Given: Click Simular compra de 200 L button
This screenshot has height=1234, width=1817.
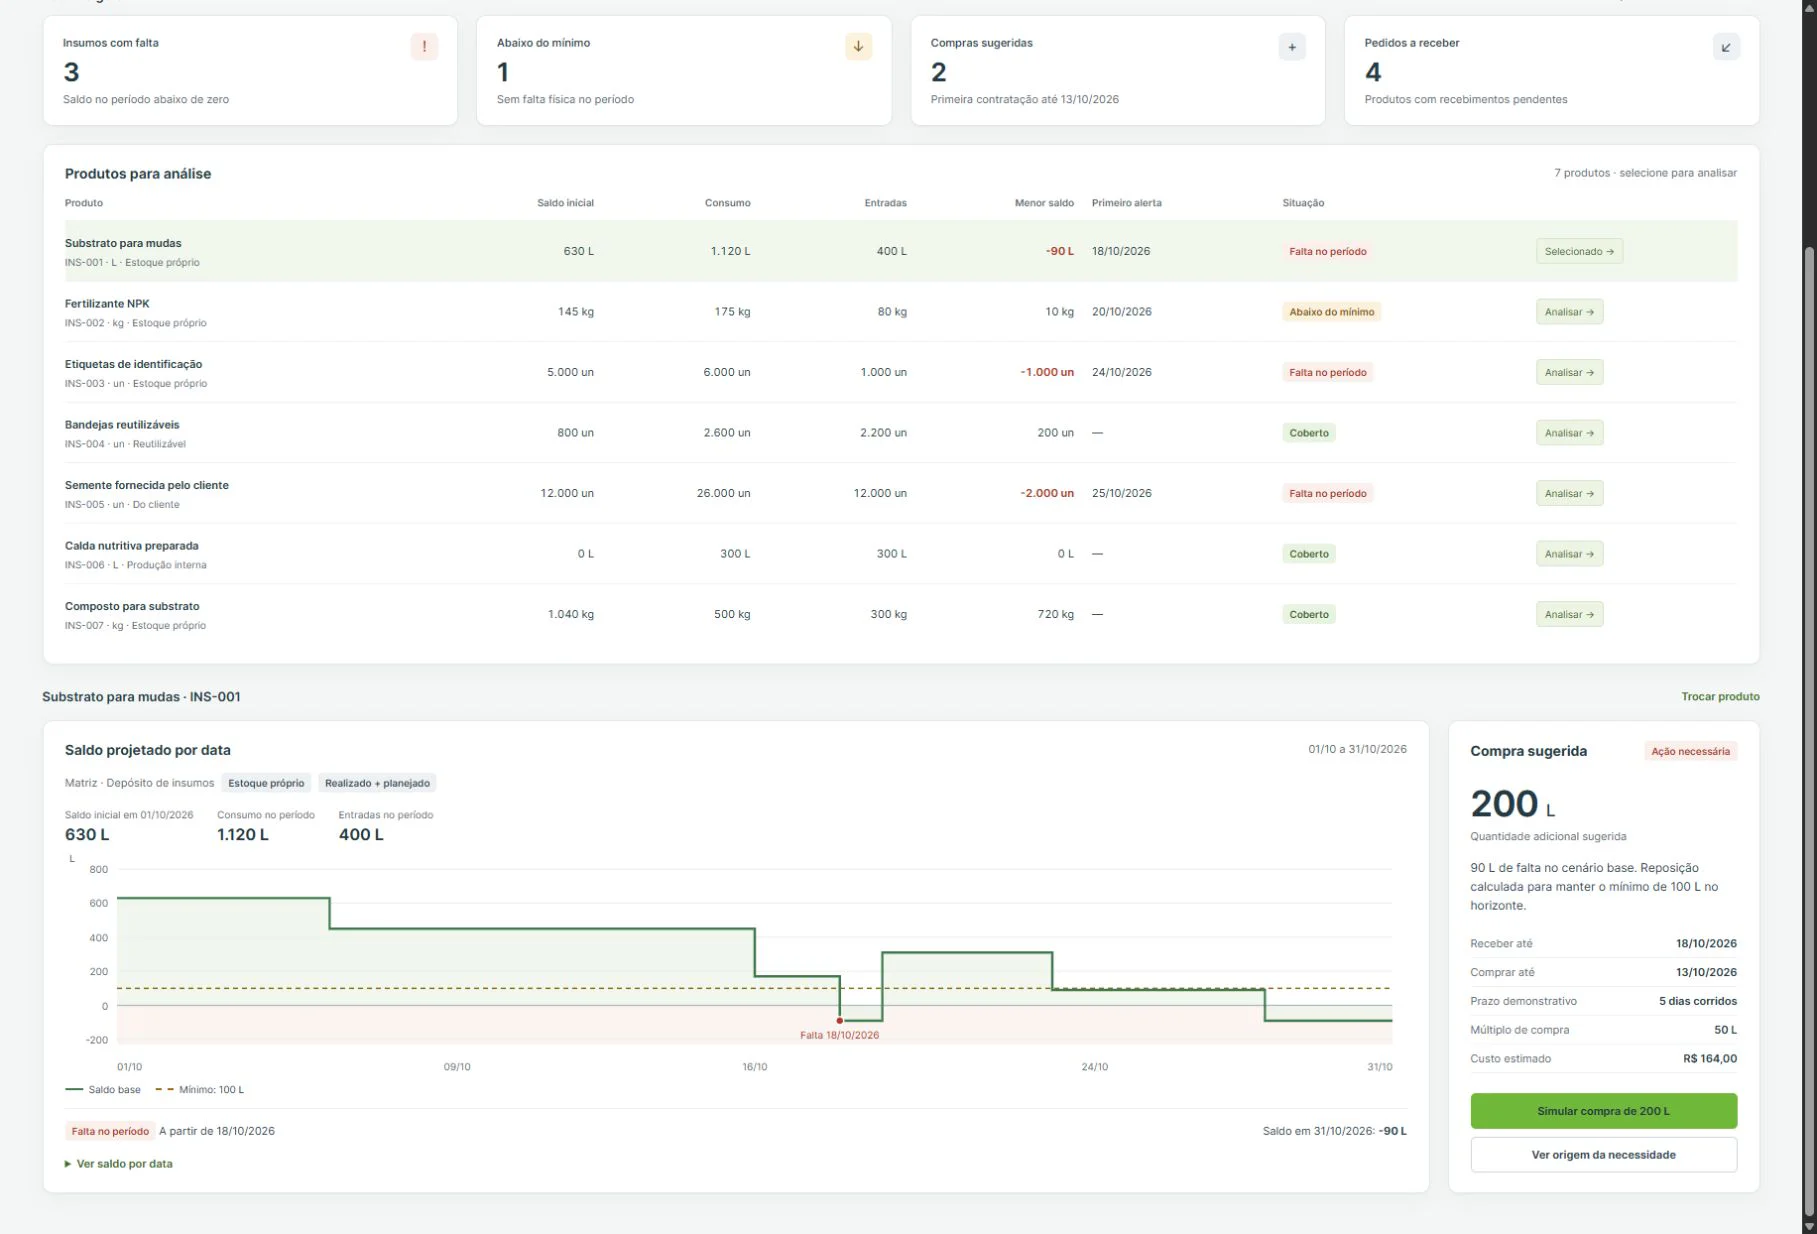Looking at the screenshot, I should [x=1603, y=1111].
